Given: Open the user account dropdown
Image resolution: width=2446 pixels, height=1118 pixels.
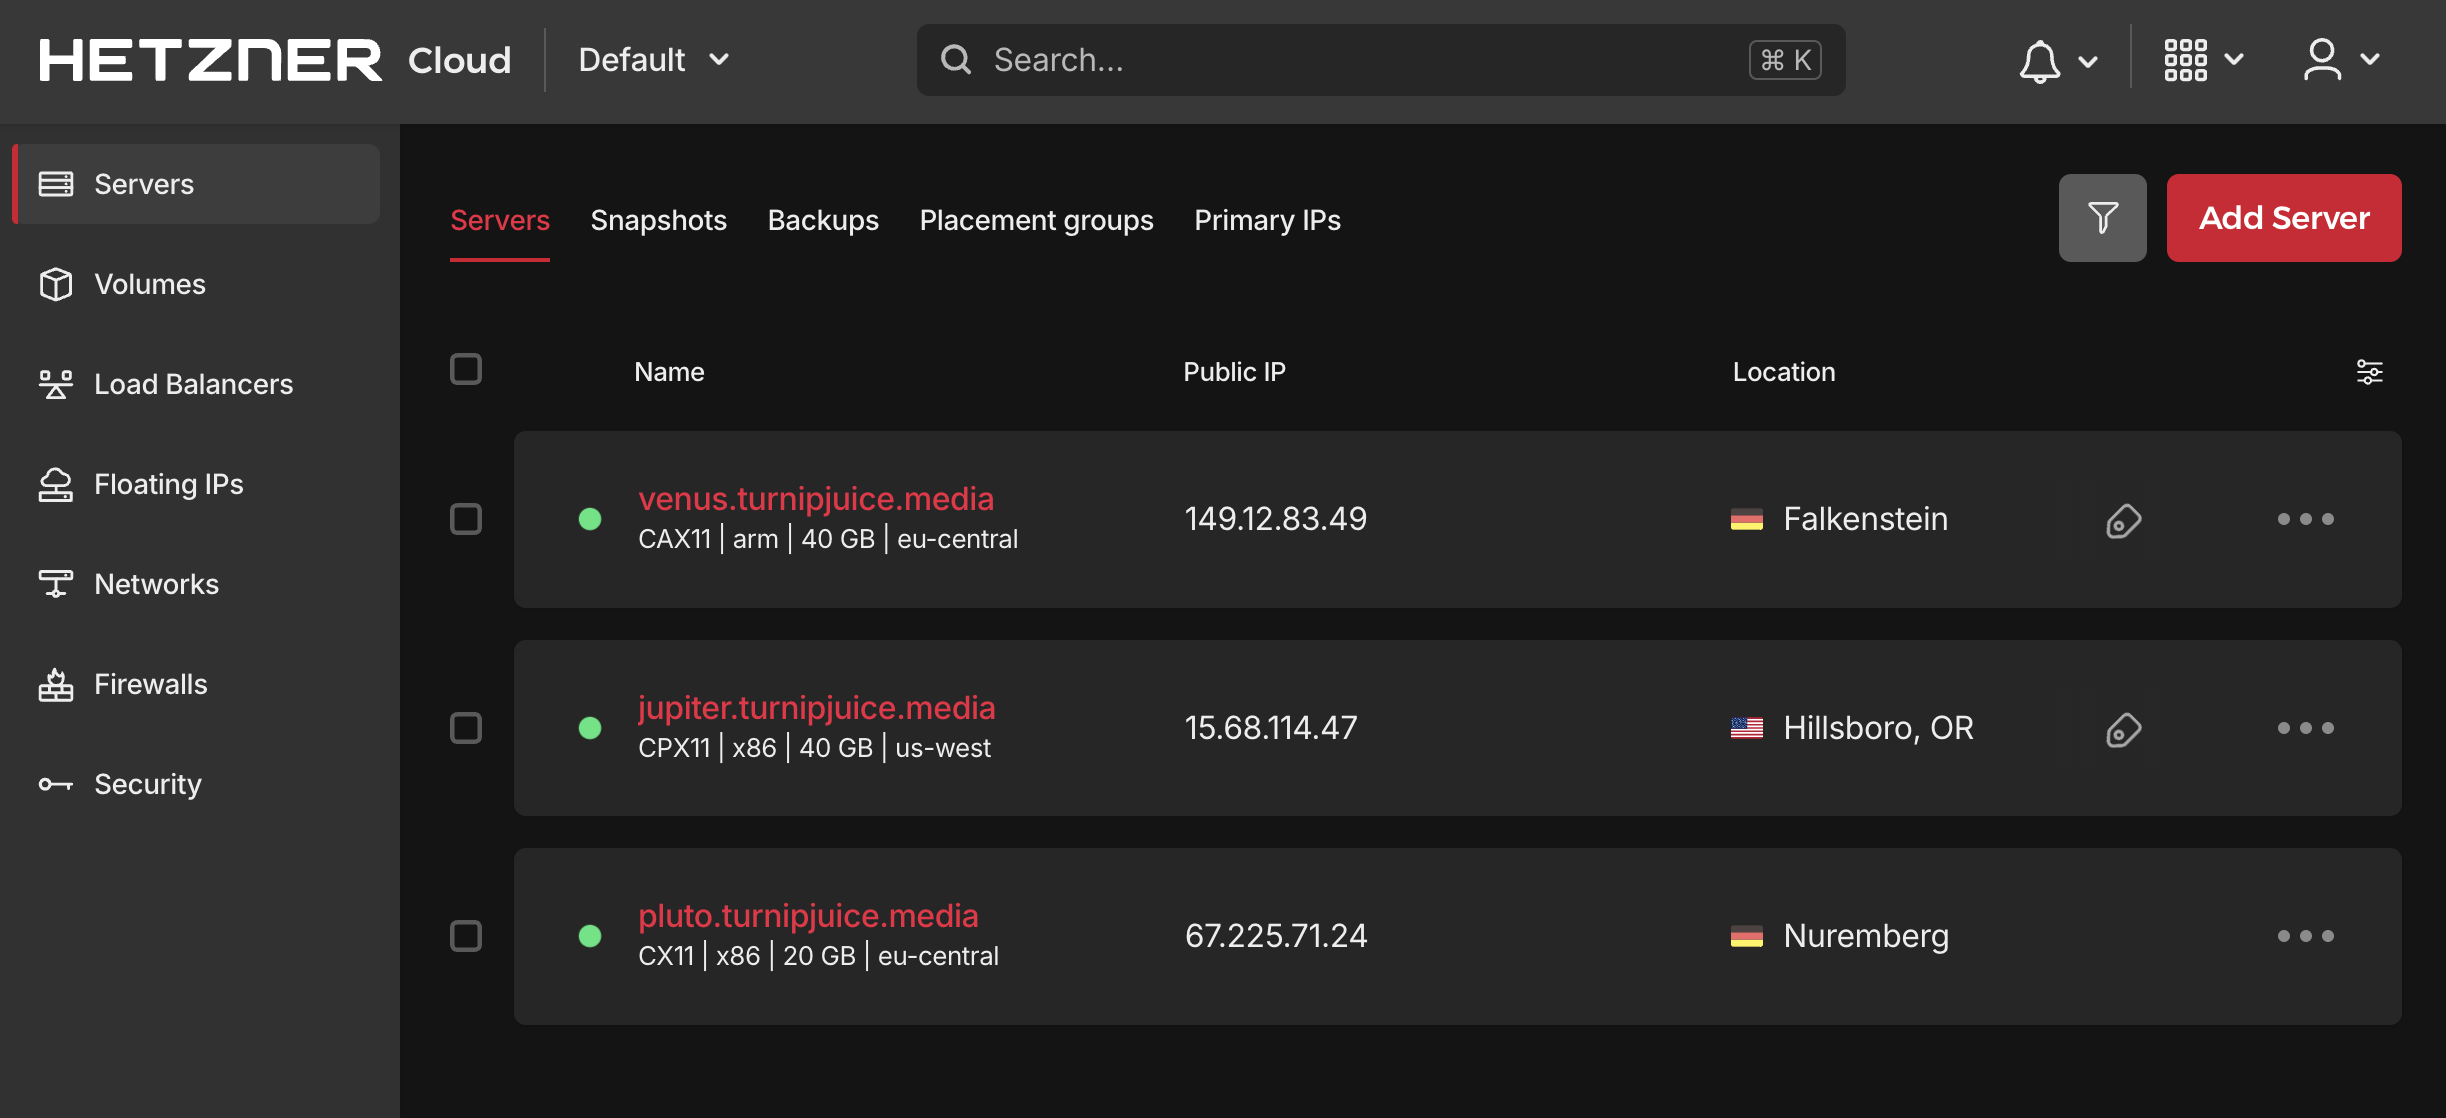Looking at the screenshot, I should (2340, 59).
